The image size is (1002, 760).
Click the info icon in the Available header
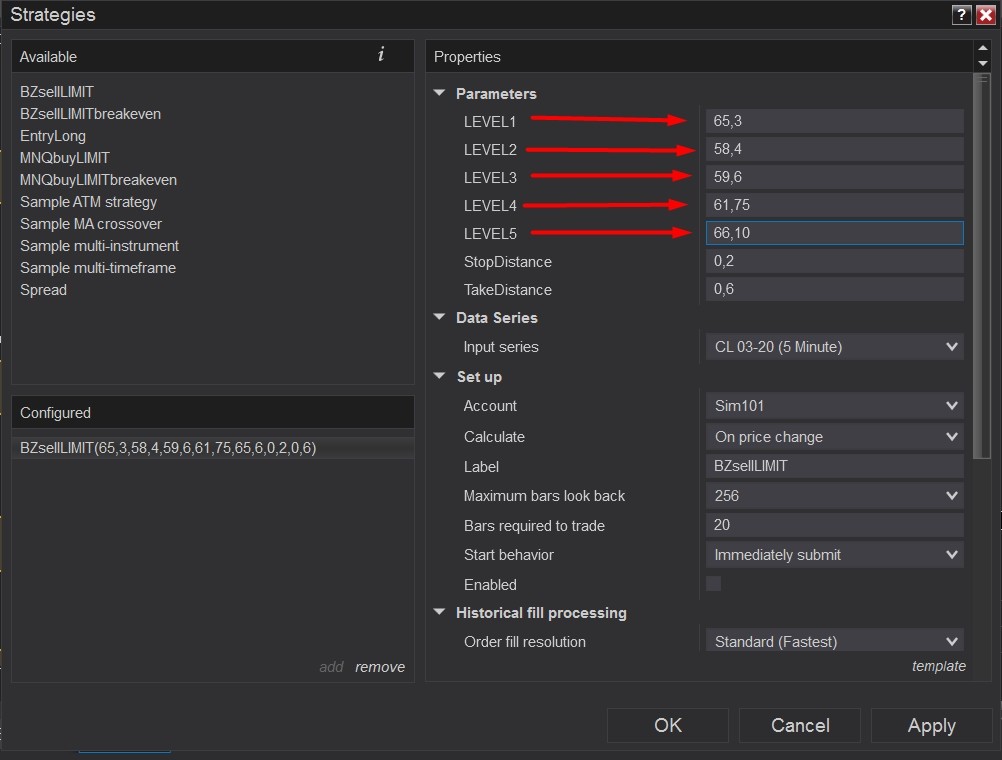pyautogui.click(x=381, y=55)
